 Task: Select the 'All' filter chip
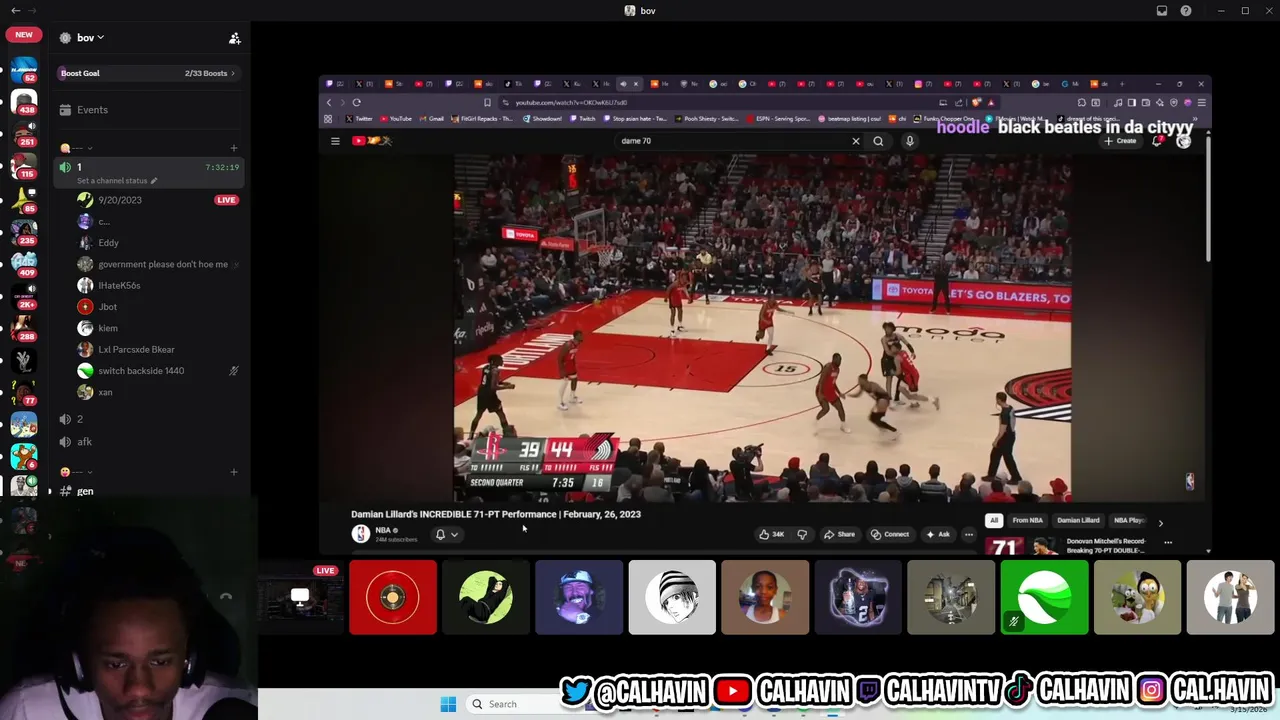(993, 520)
